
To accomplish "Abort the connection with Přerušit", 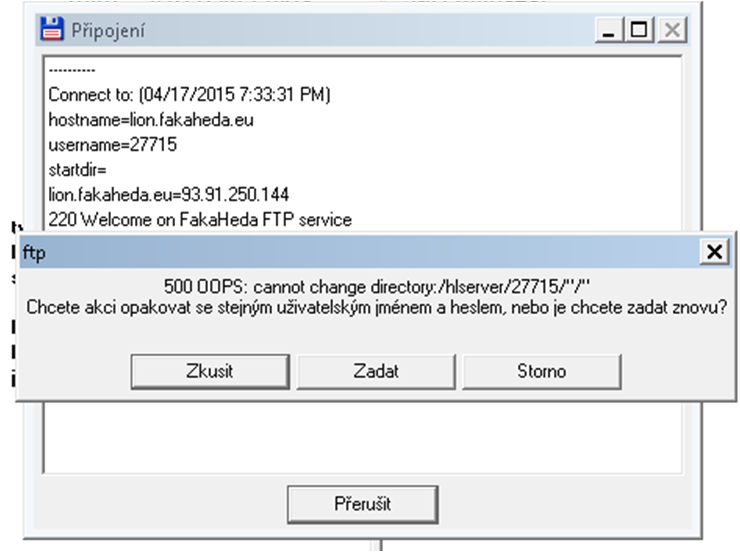I will 362,504.
